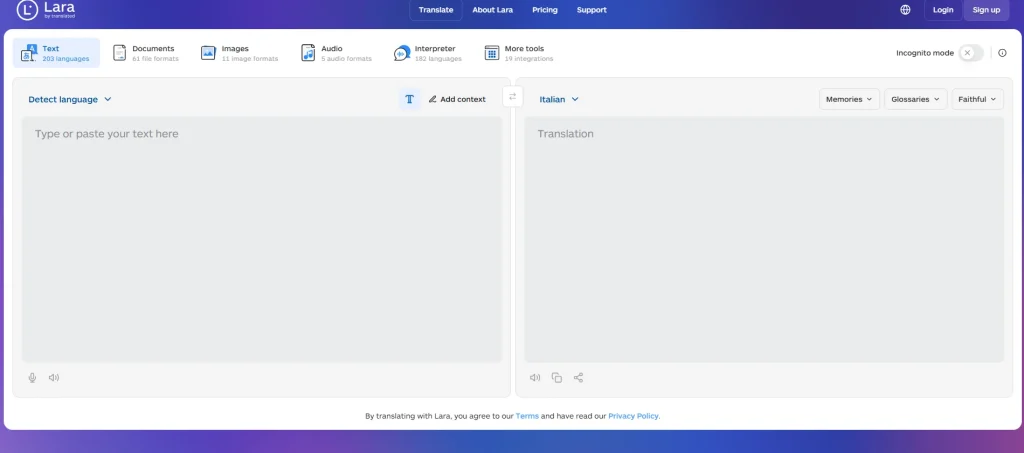Expand the Italian target language dropdown
The width and height of the screenshot is (1024, 453).
click(x=559, y=99)
